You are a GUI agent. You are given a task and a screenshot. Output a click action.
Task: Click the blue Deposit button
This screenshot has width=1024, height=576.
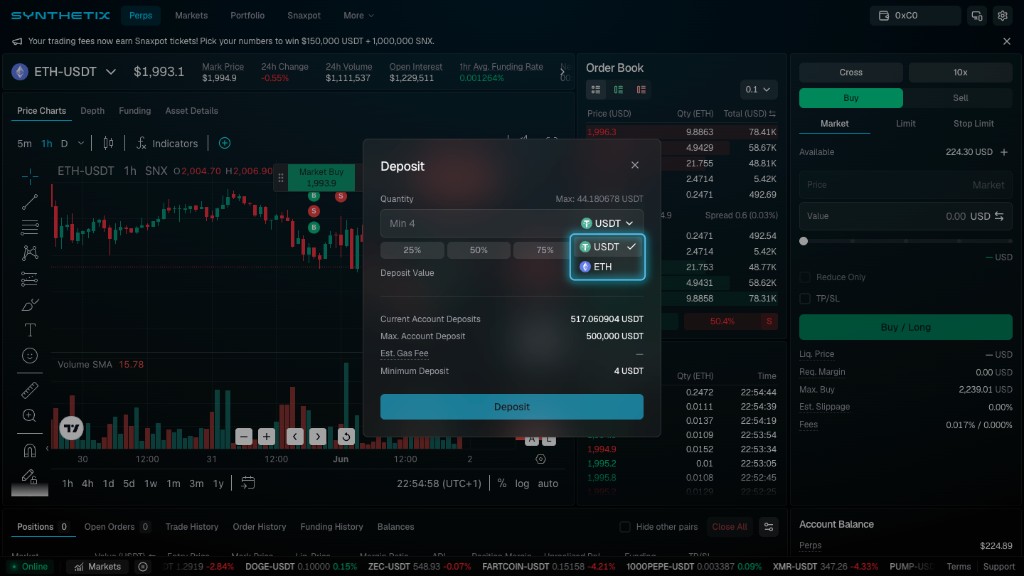511,407
